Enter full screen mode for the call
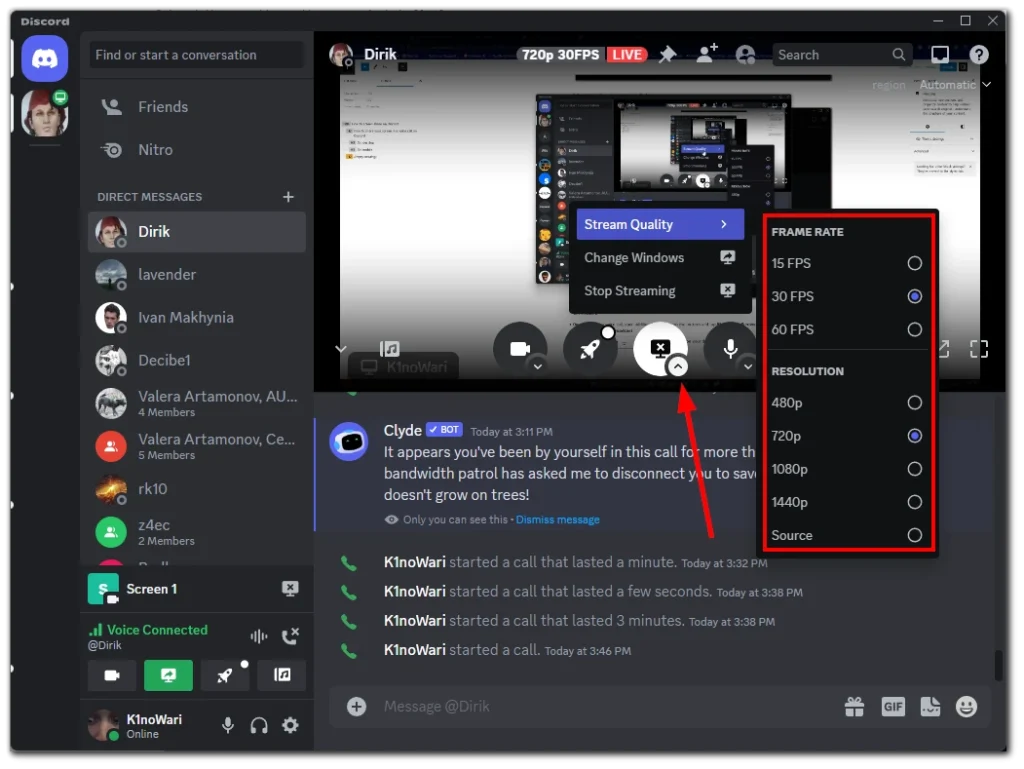 click(x=979, y=349)
